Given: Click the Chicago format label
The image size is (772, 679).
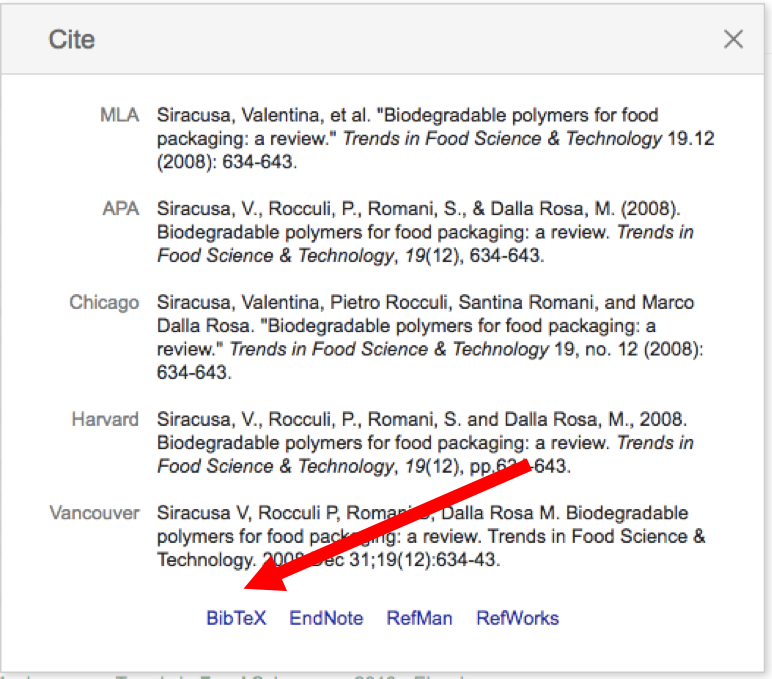Looking at the screenshot, I should 104,302.
